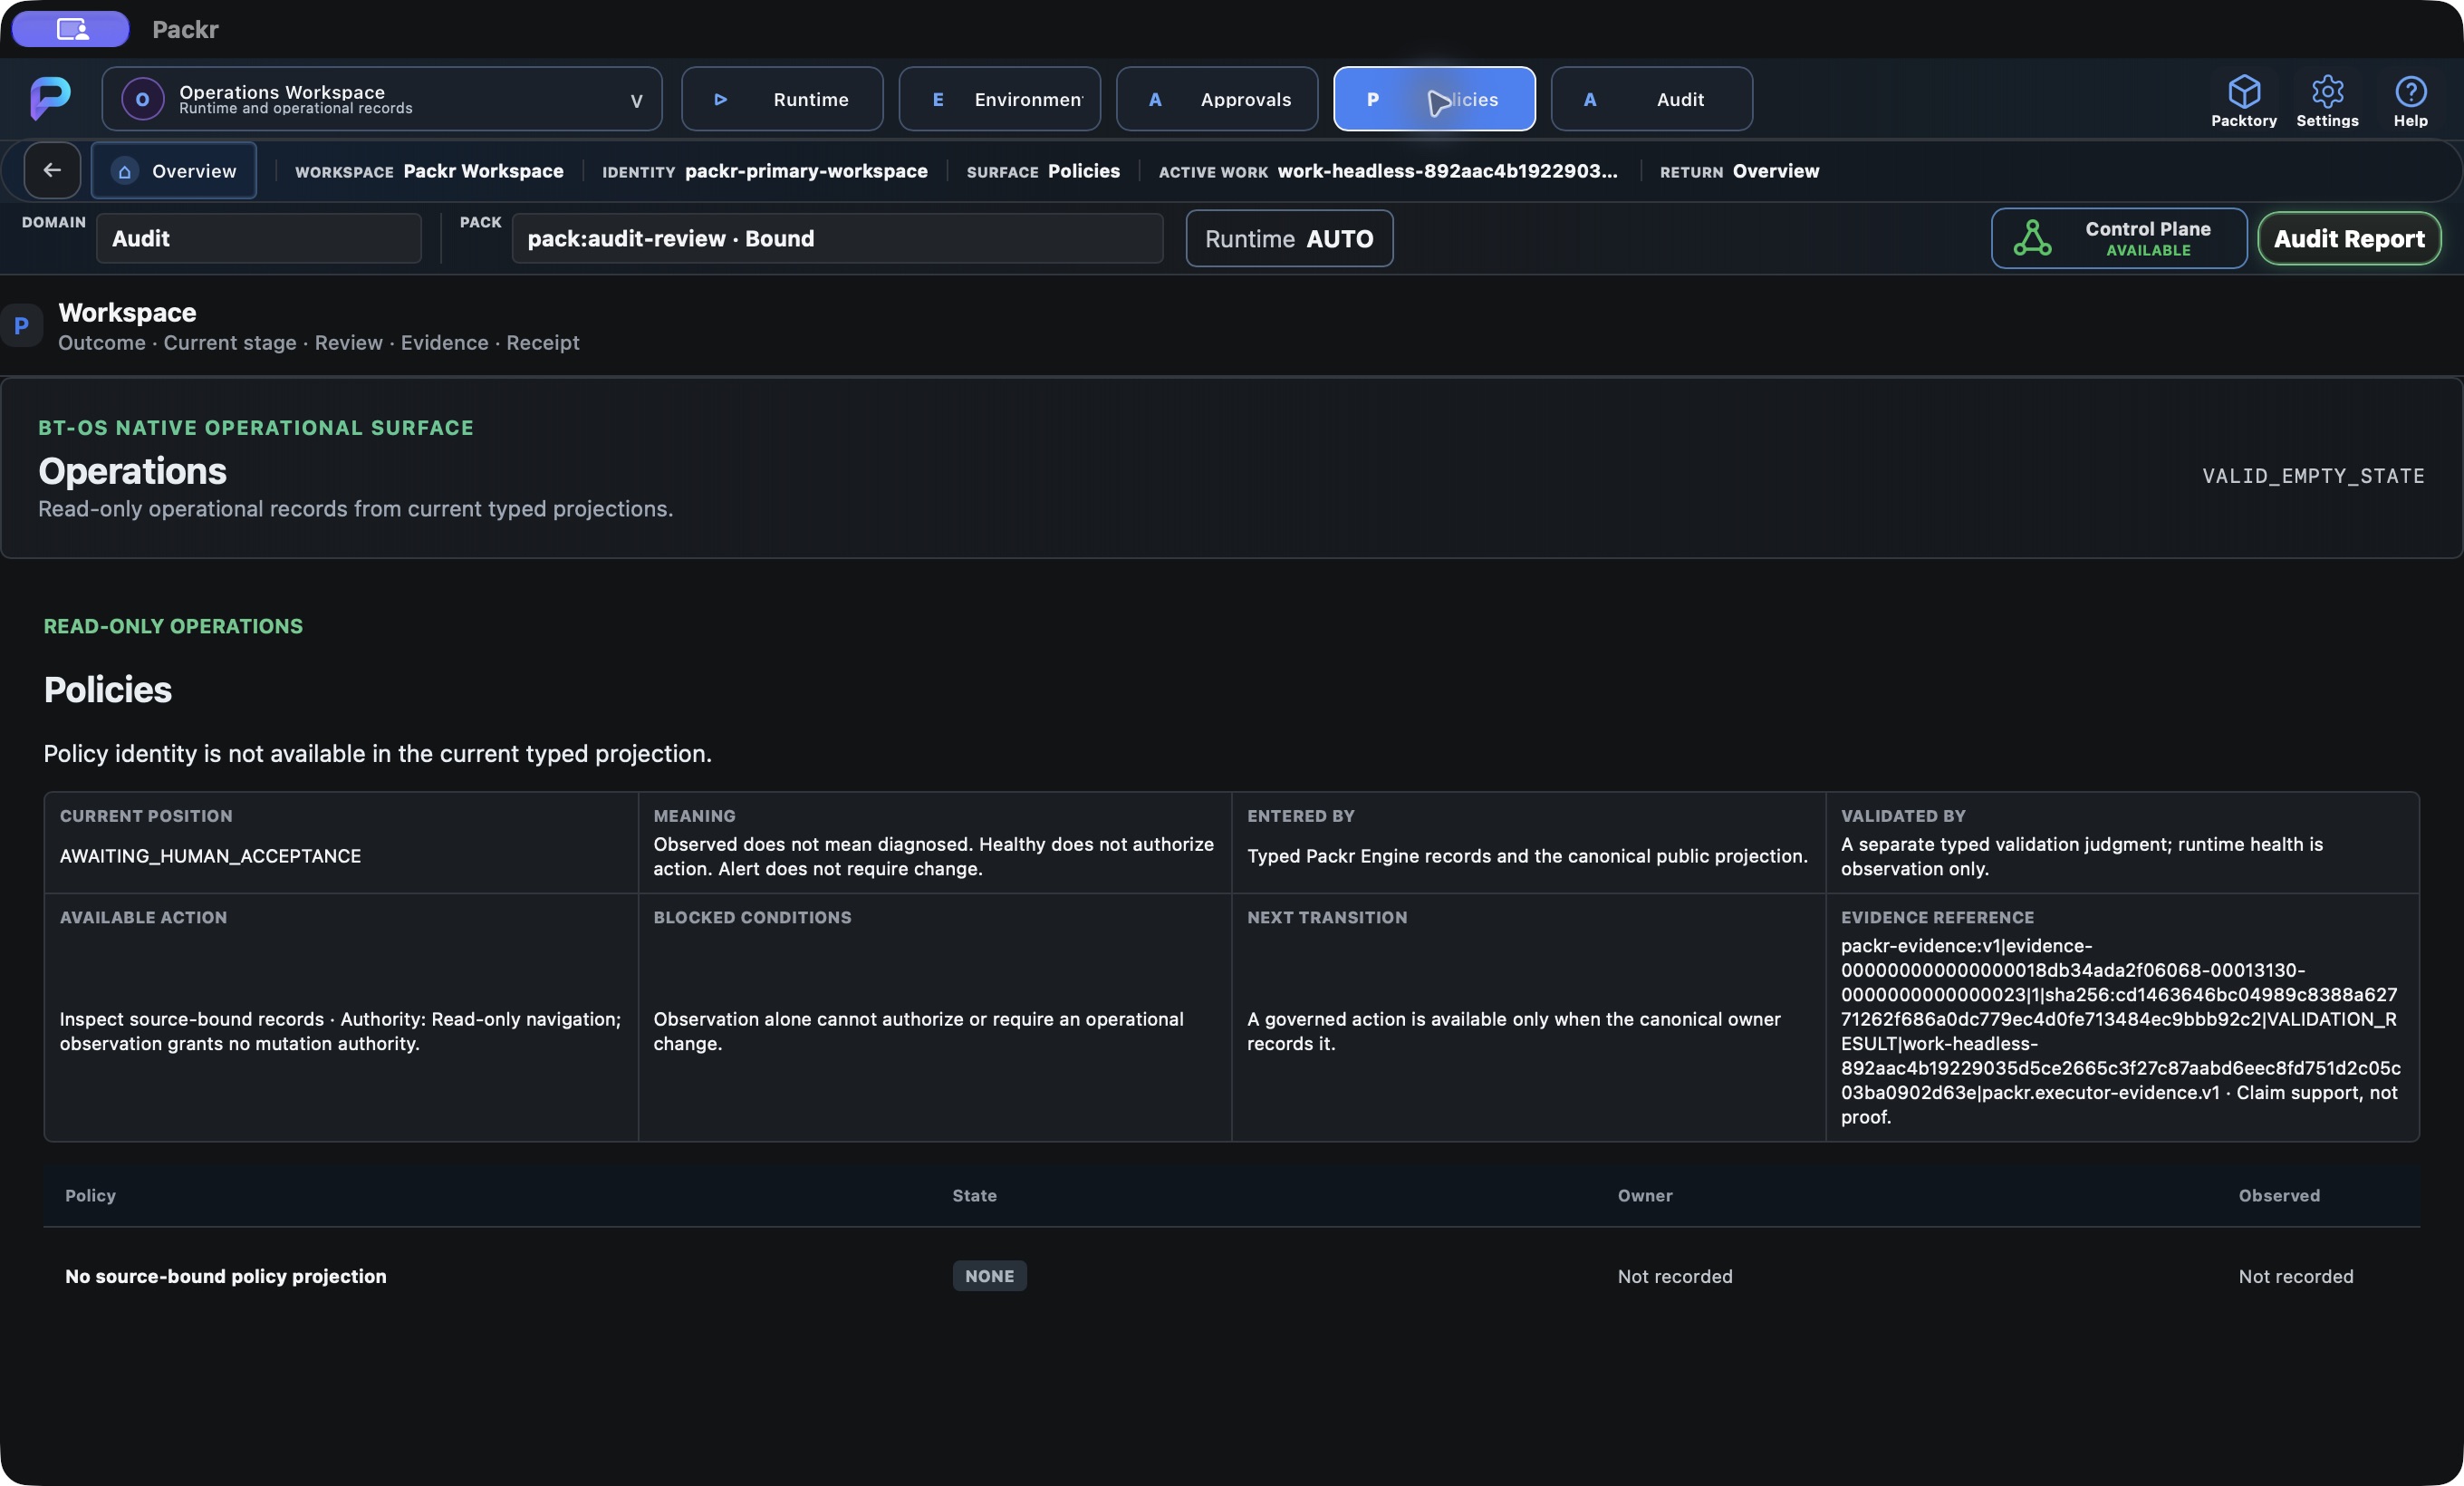Click the Blocked Conditions description text
The width and height of the screenshot is (2464, 1486).
coord(918,1031)
